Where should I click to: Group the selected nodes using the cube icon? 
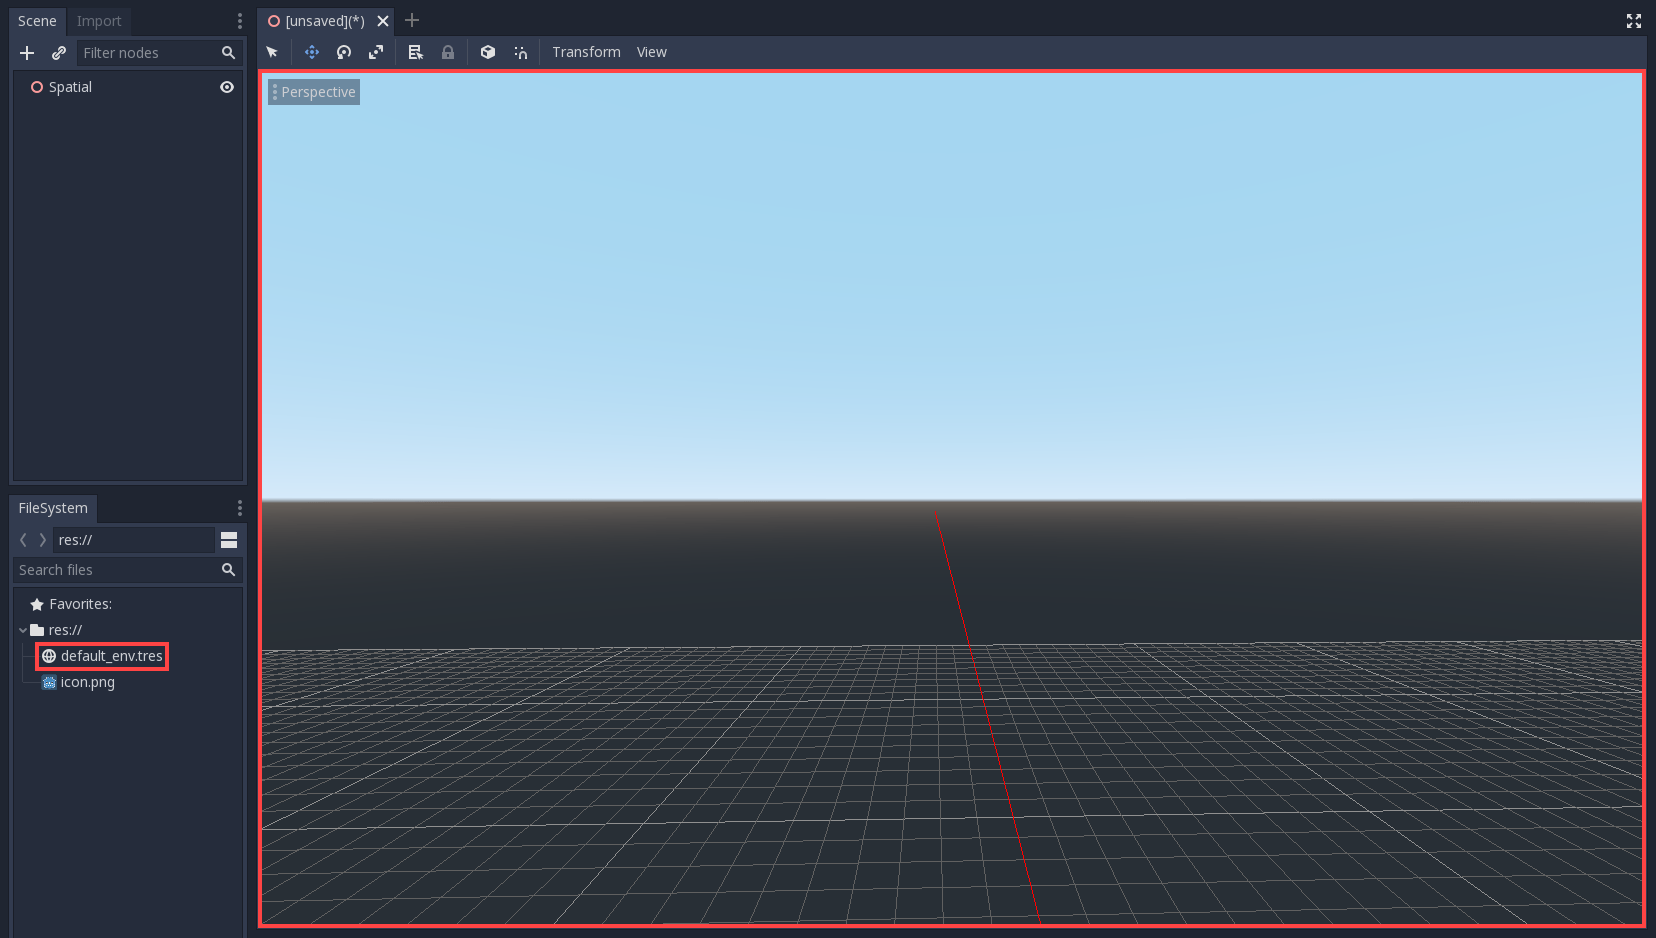pos(488,52)
